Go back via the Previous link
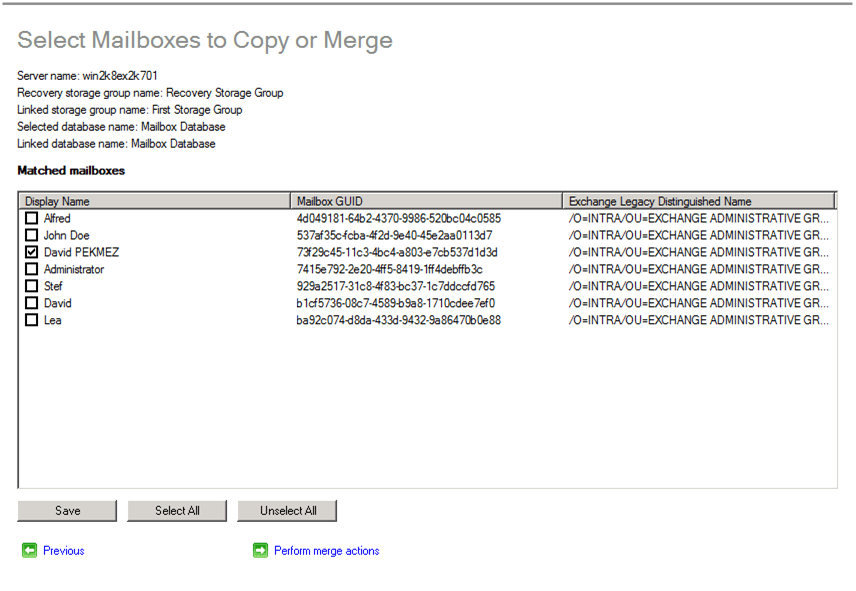Image resolution: width=856 pixels, height=591 pixels. click(64, 551)
